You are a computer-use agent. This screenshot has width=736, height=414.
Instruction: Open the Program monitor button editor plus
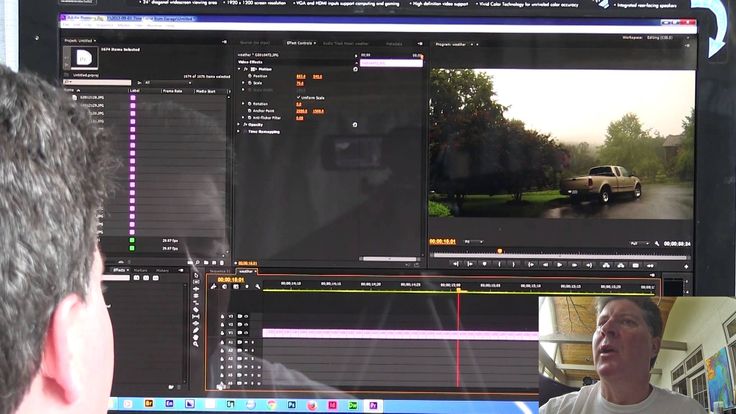(686, 266)
